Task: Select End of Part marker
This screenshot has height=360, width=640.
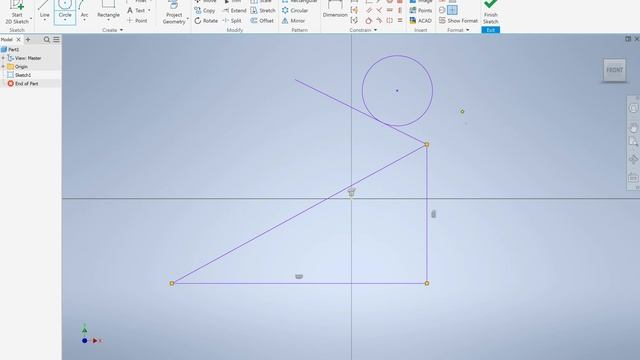Action: pos(23,84)
